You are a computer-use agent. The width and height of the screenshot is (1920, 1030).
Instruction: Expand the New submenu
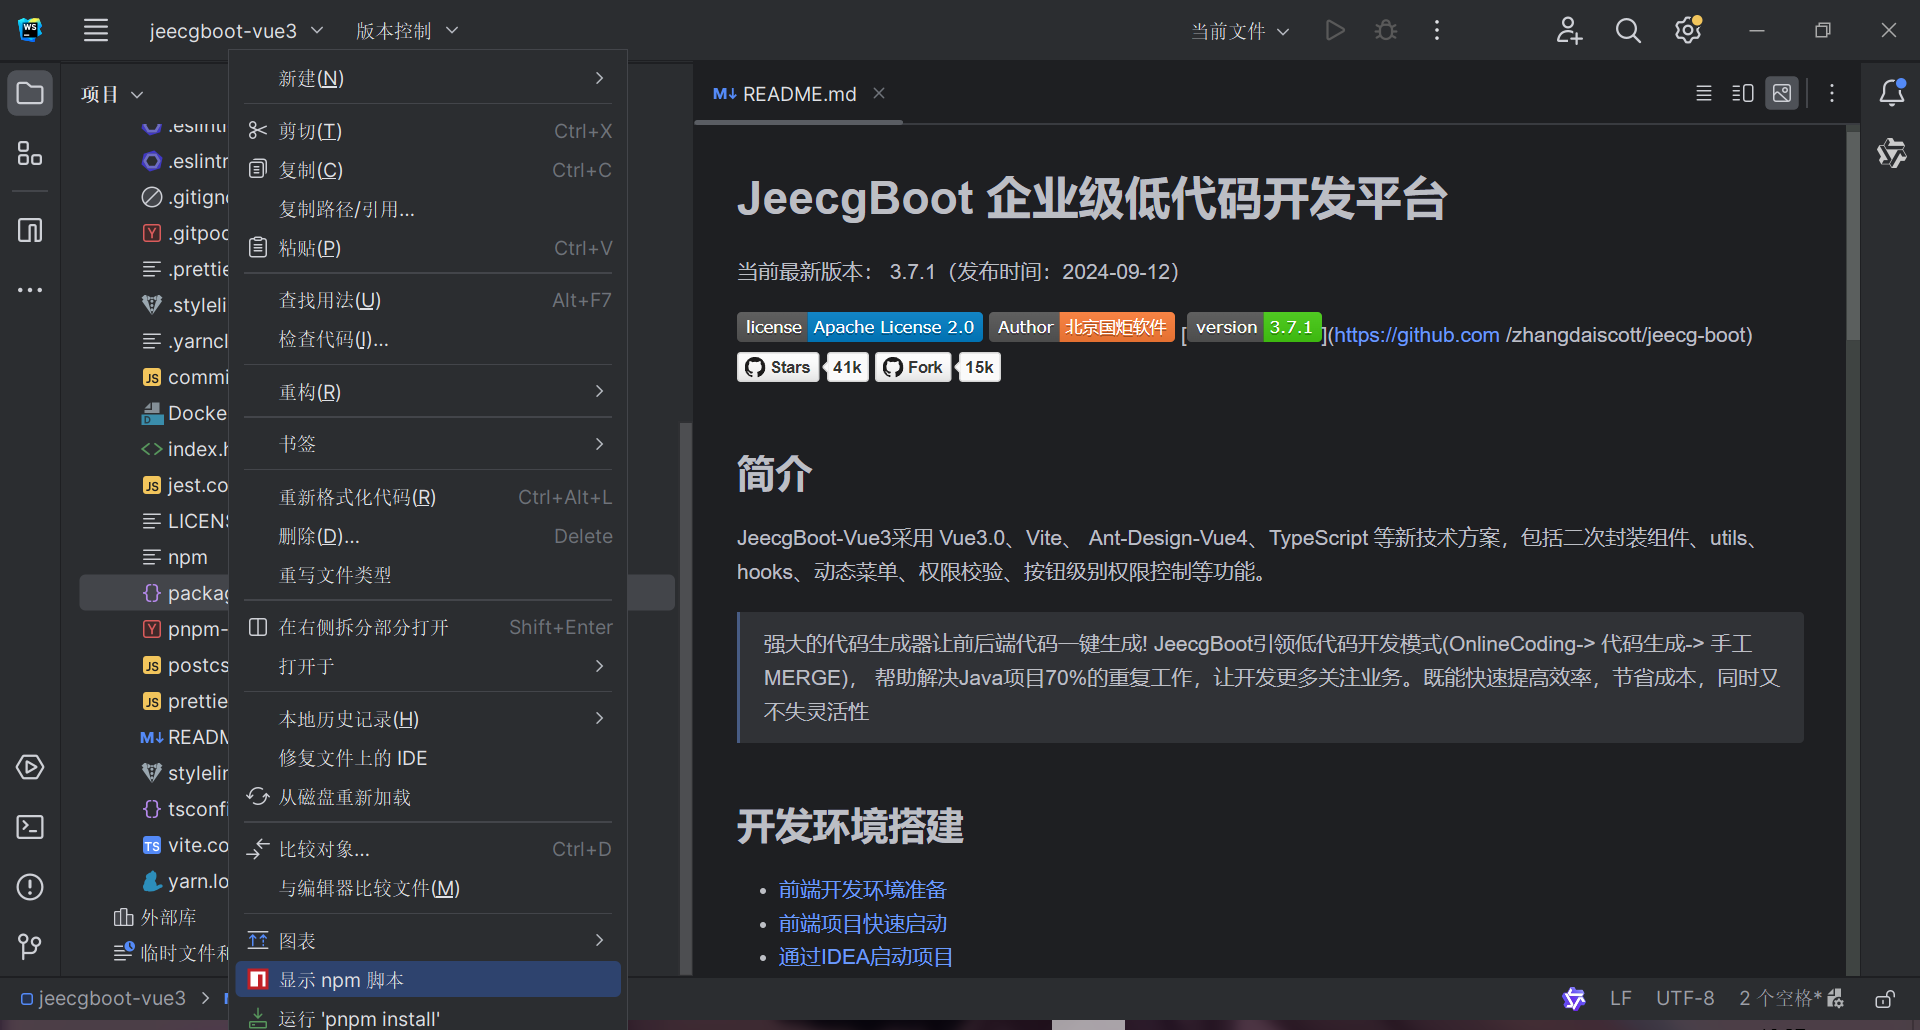click(428, 78)
